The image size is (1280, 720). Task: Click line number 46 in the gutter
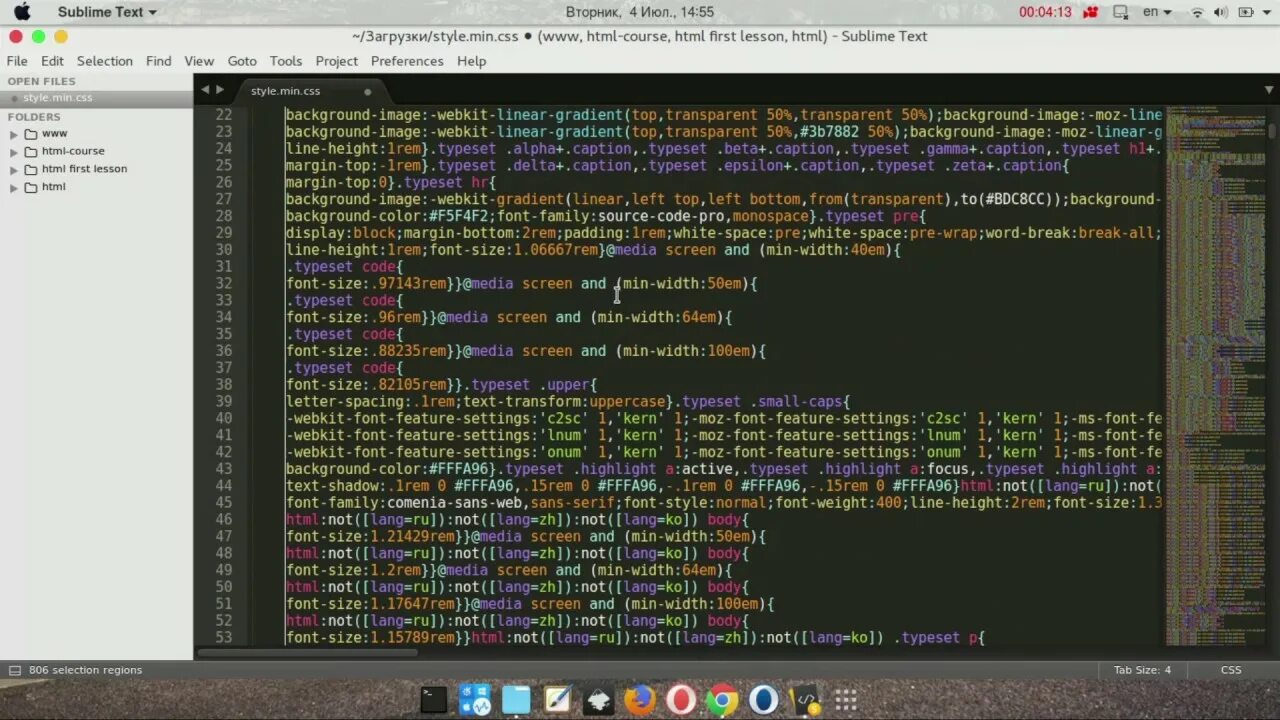coord(223,520)
